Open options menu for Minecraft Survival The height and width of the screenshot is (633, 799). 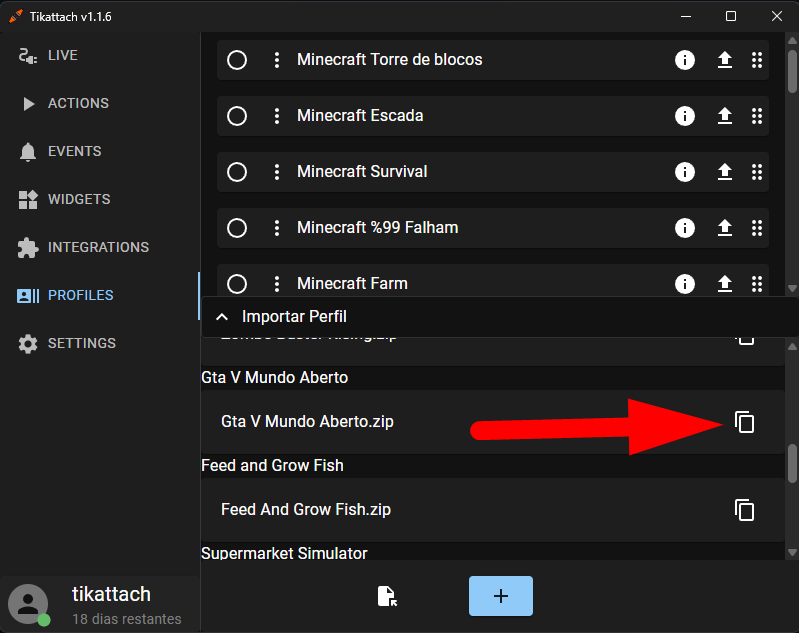(277, 172)
